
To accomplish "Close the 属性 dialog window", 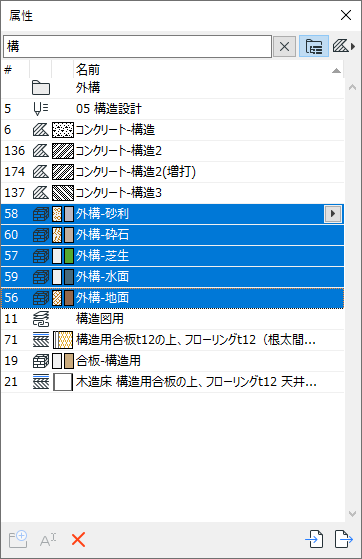I will (346, 15).
